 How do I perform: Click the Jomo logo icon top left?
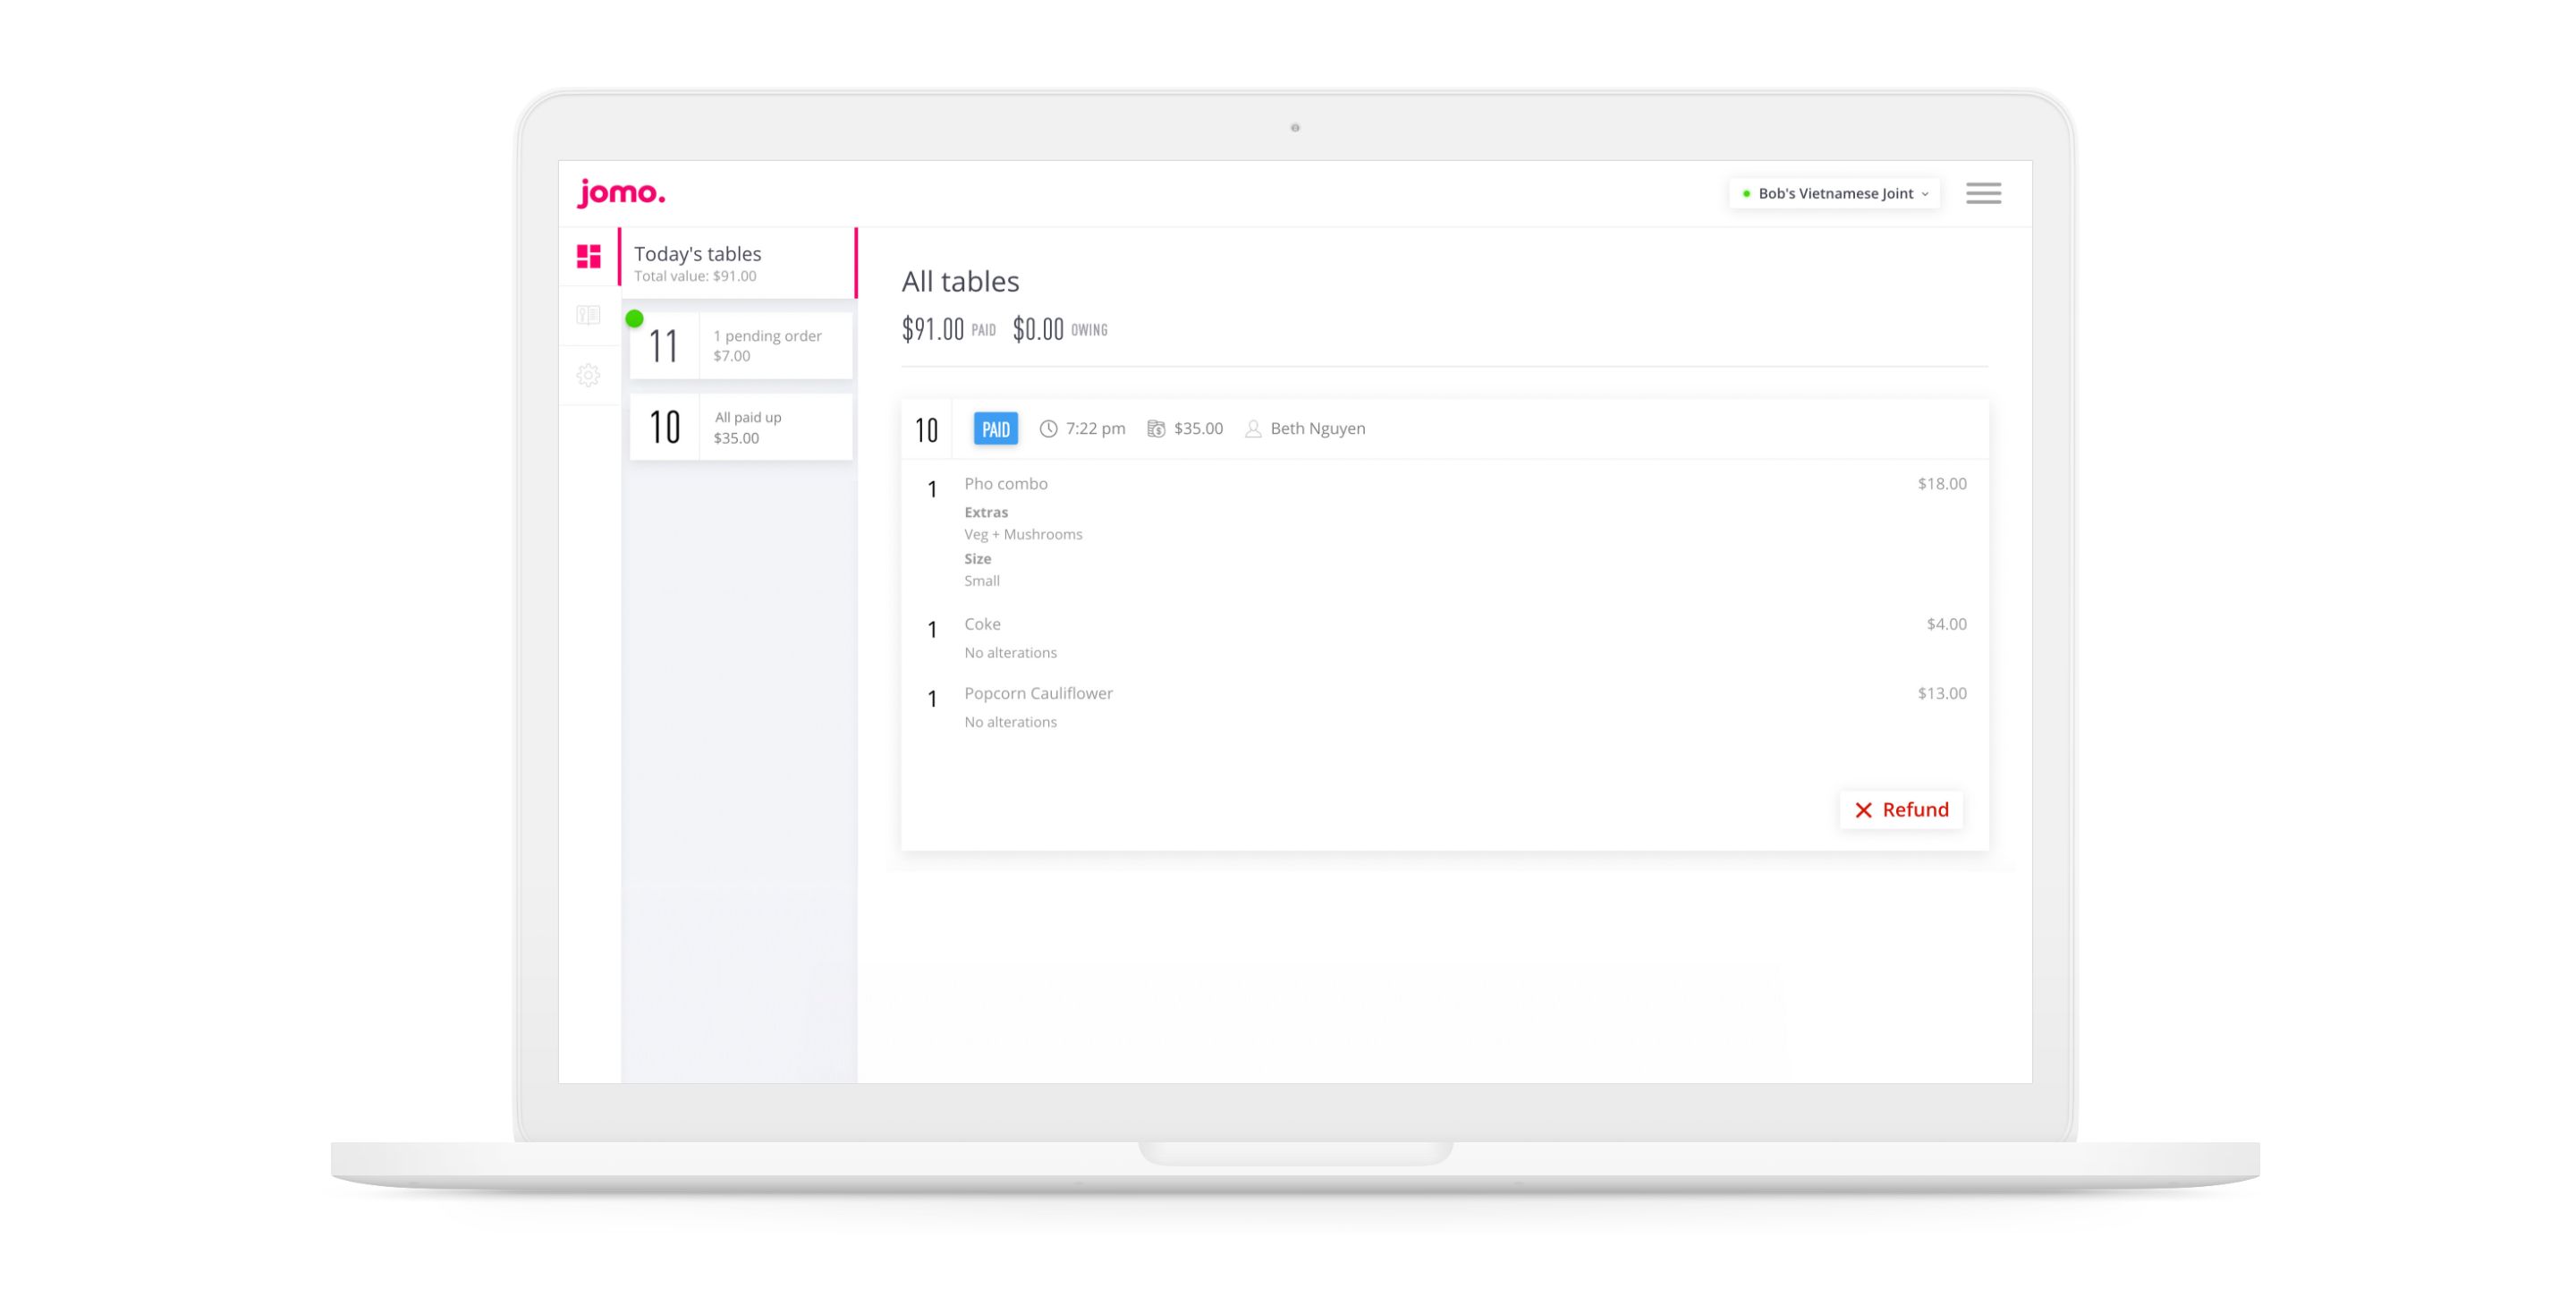click(x=625, y=193)
